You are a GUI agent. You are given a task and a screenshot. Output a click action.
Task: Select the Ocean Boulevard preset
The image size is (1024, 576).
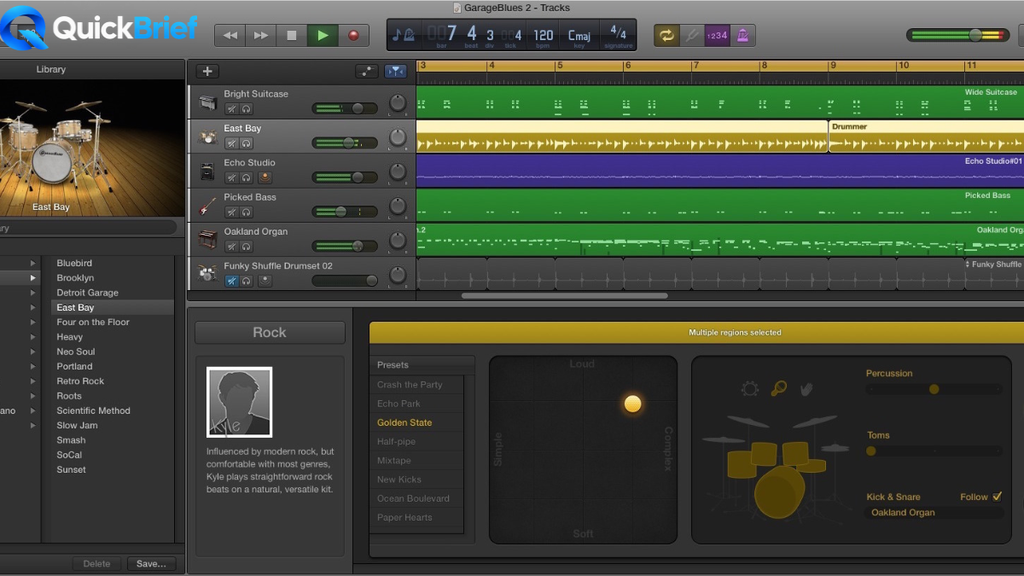tap(413, 498)
